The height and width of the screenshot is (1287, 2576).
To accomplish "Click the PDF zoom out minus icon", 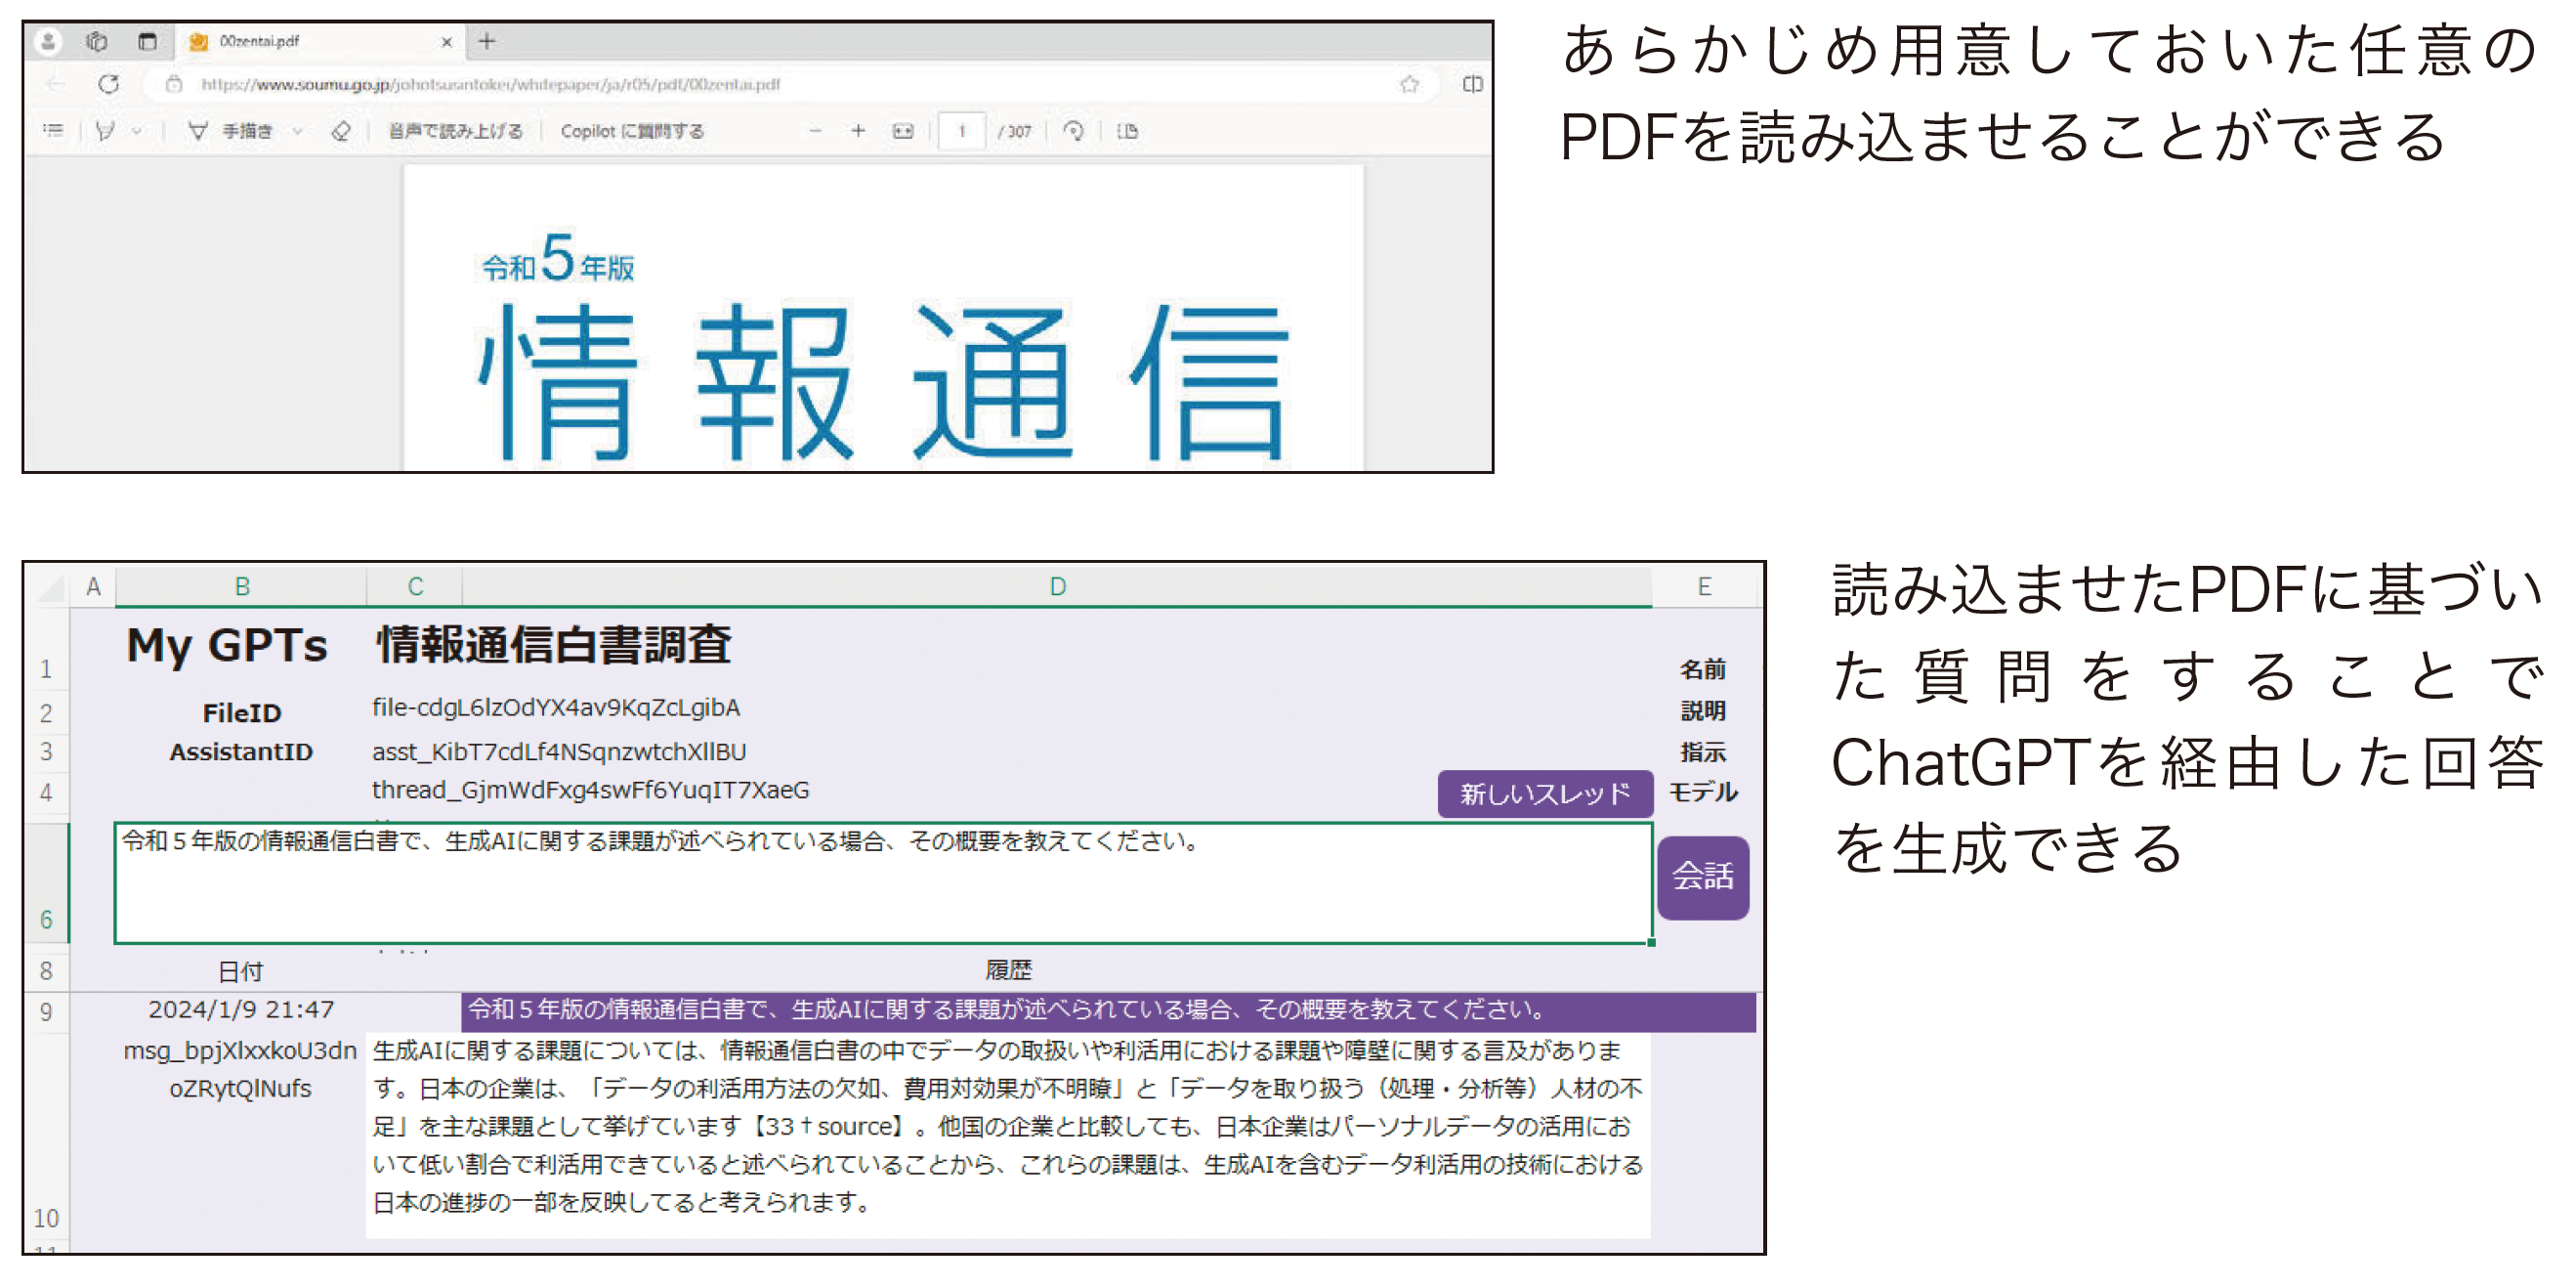I will point(815,131).
